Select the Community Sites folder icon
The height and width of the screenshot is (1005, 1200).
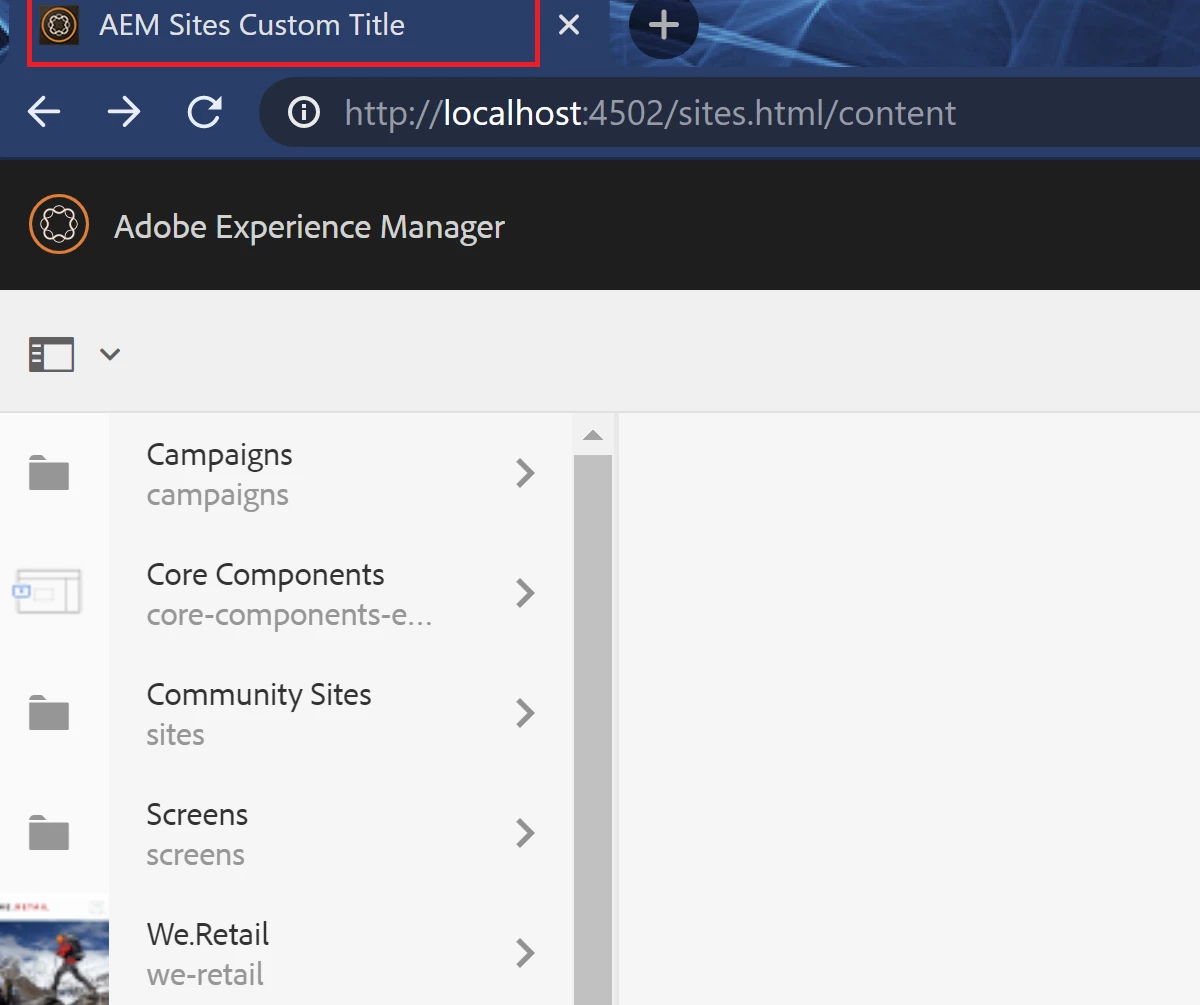[x=49, y=713]
